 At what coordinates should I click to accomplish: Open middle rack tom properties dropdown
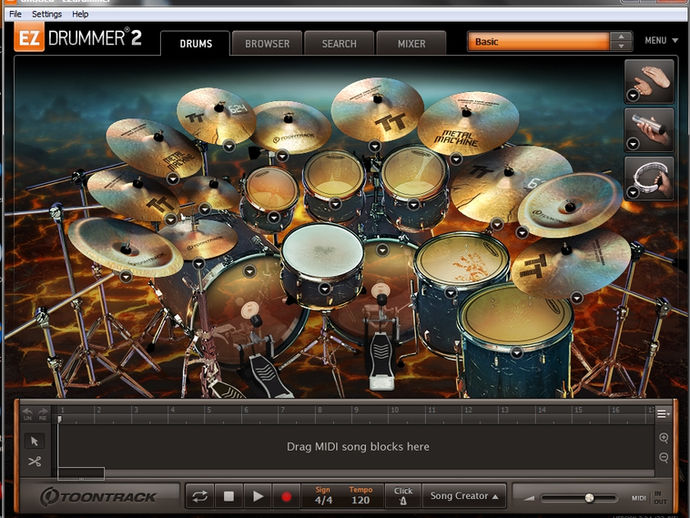(335, 204)
